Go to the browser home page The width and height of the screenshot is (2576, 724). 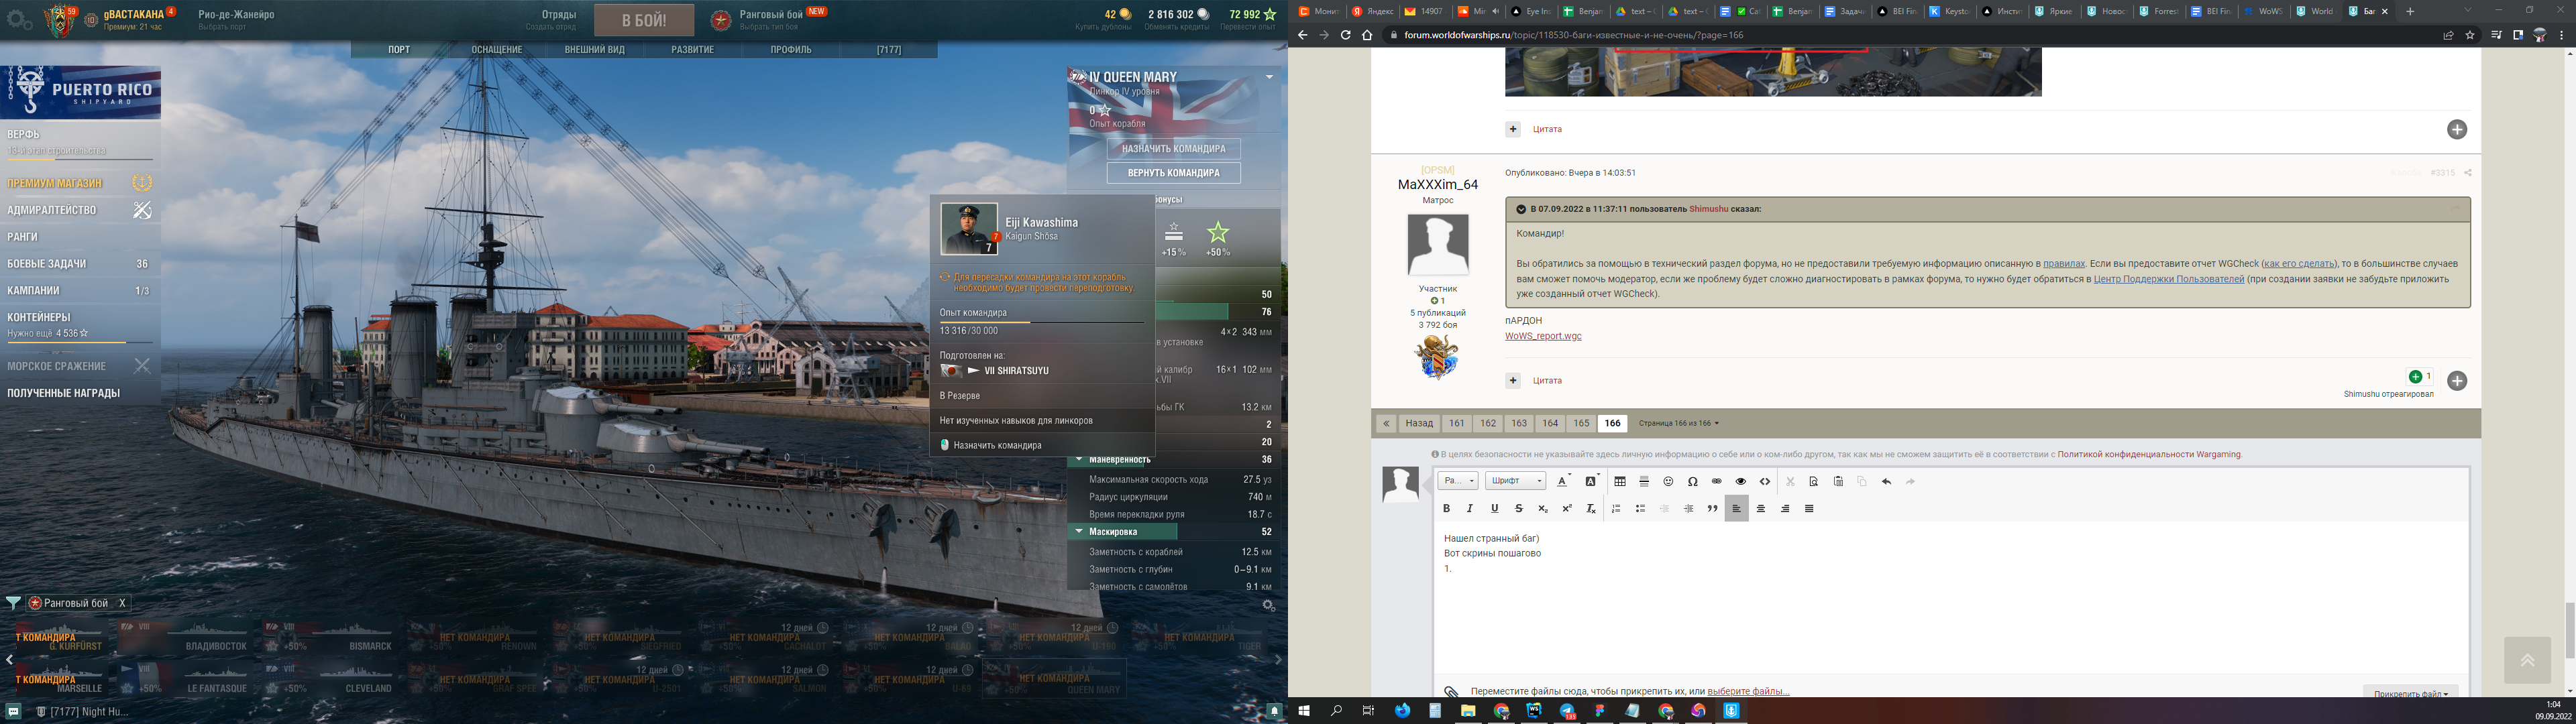(1367, 35)
